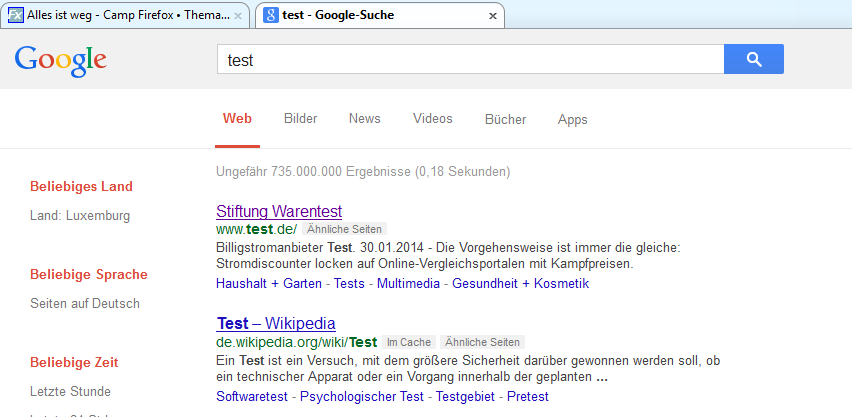This screenshot has width=852, height=417.
Task: Open the Gesundheit + Kosmetik sitelink
Action: [521, 283]
